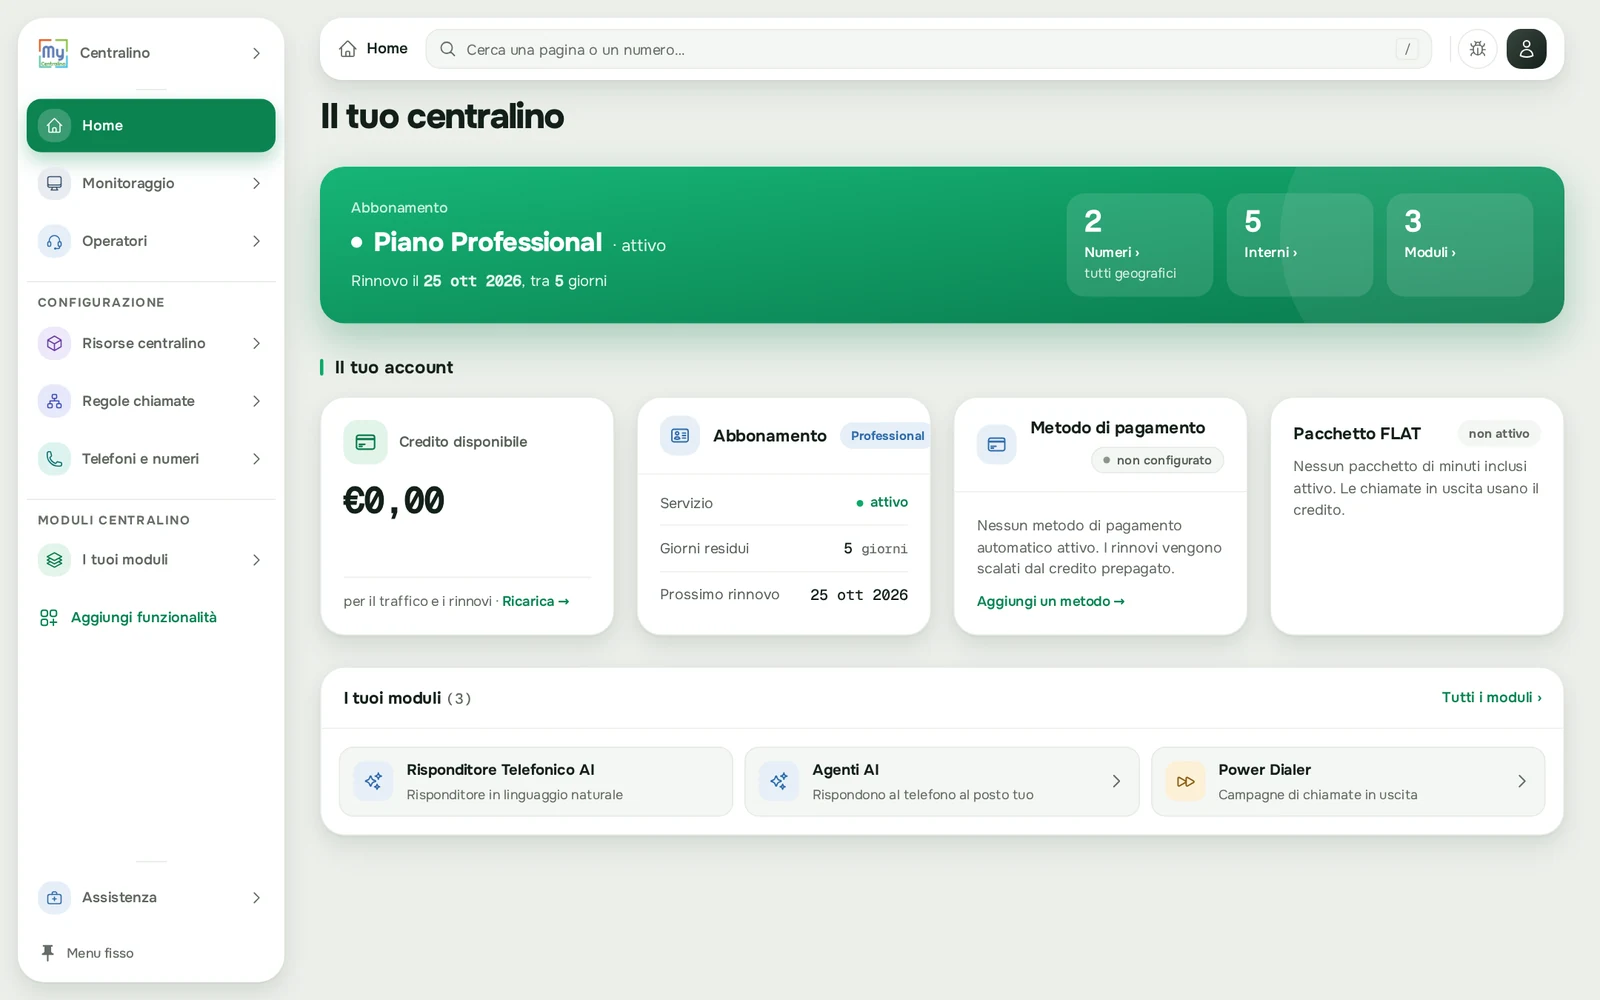This screenshot has width=1600, height=1000.
Task: Open the Agenti AI module chevron
Action: click(x=1116, y=782)
